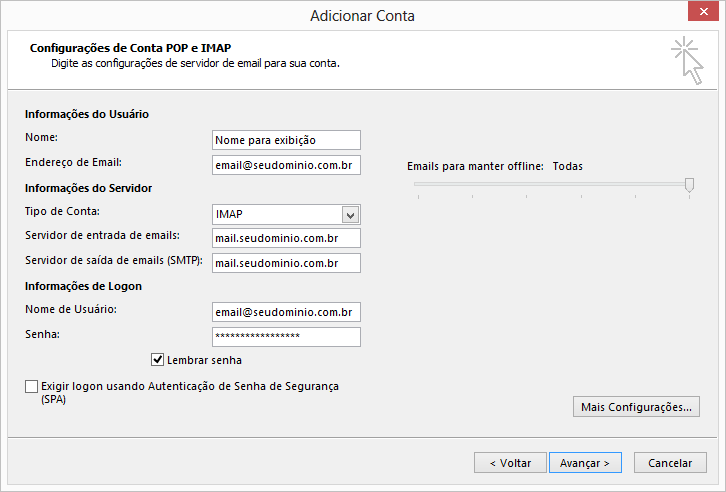Click the Servidor de saída (SMTP) field
The height and width of the screenshot is (492, 726).
[x=286, y=263]
